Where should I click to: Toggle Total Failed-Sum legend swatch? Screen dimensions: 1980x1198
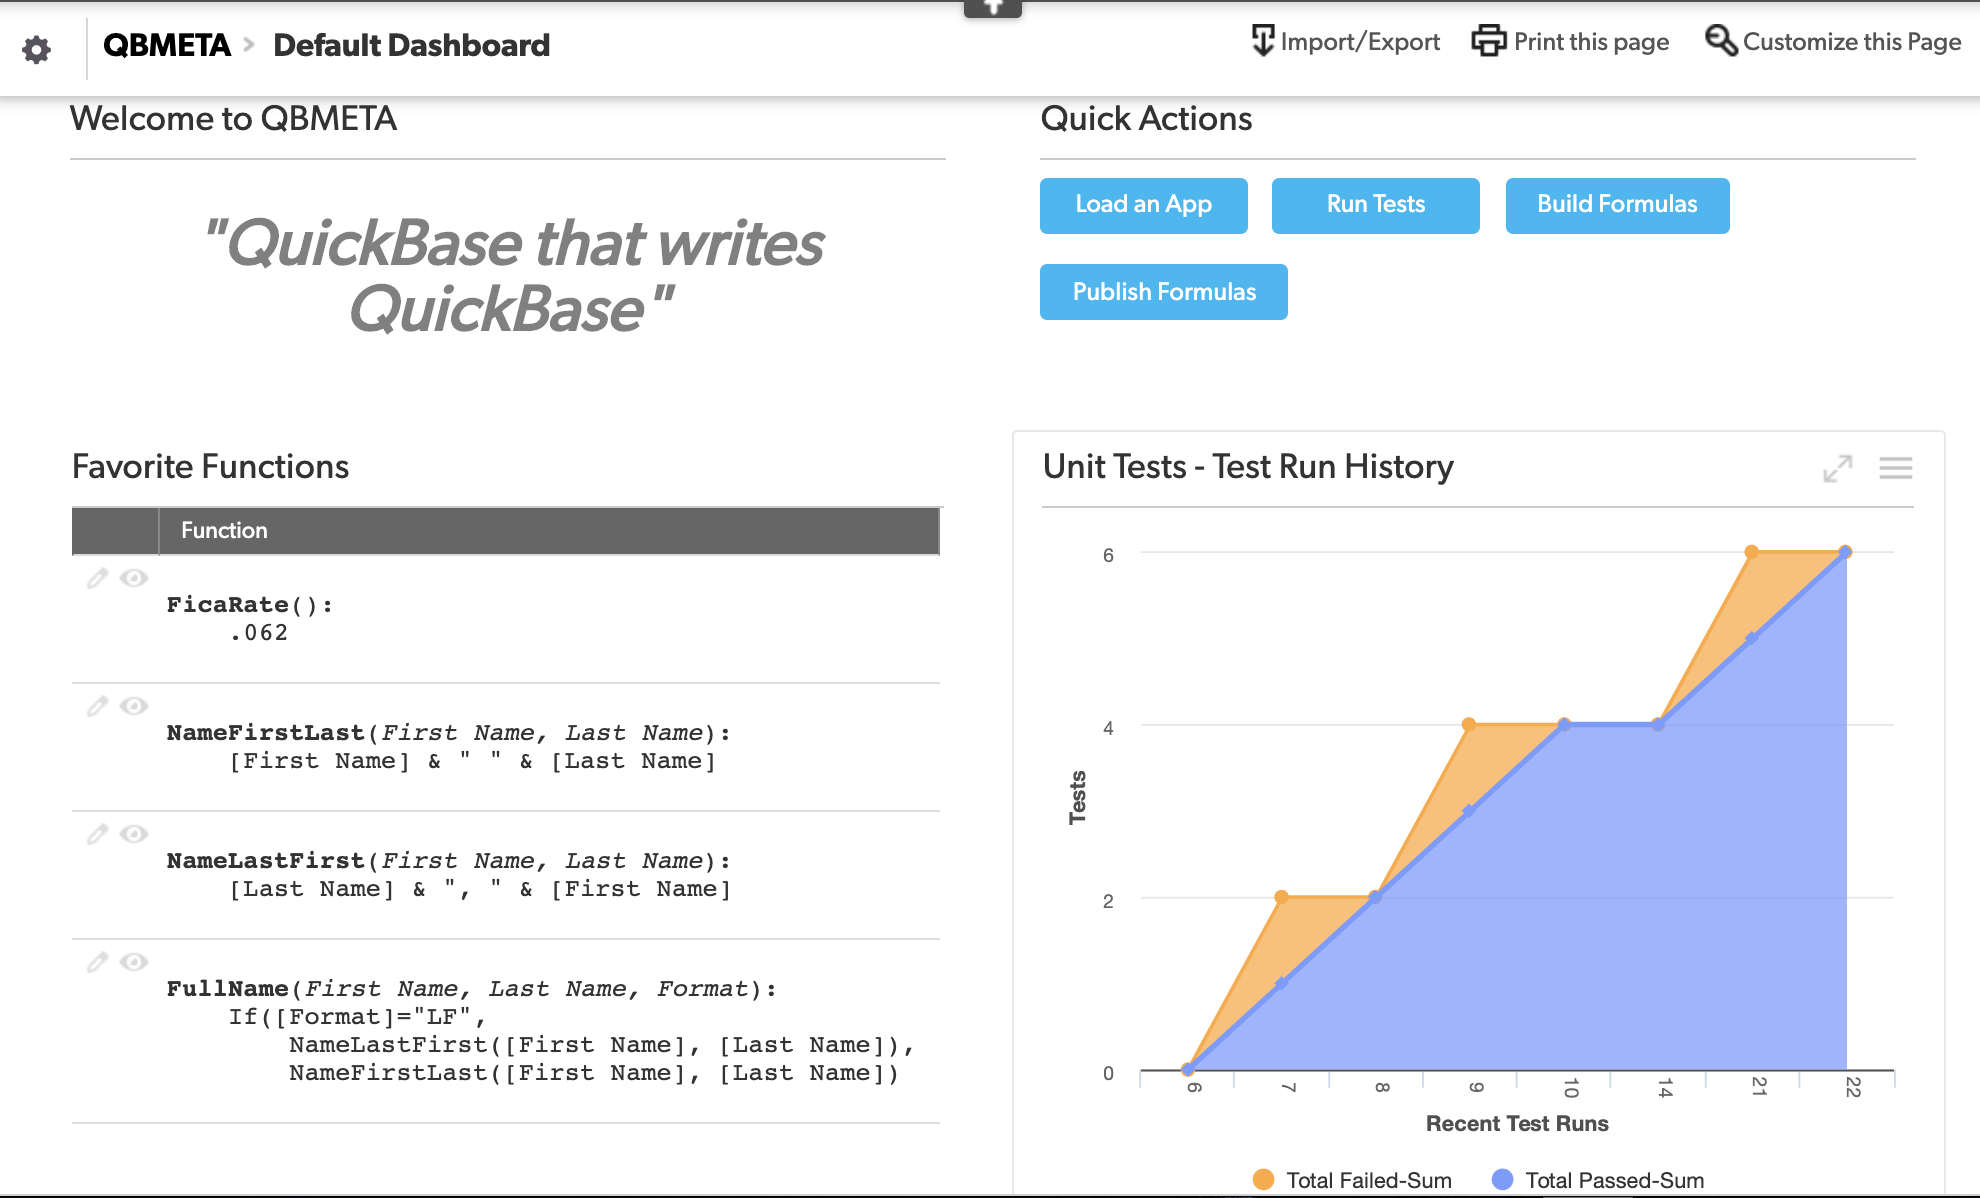(1263, 1180)
